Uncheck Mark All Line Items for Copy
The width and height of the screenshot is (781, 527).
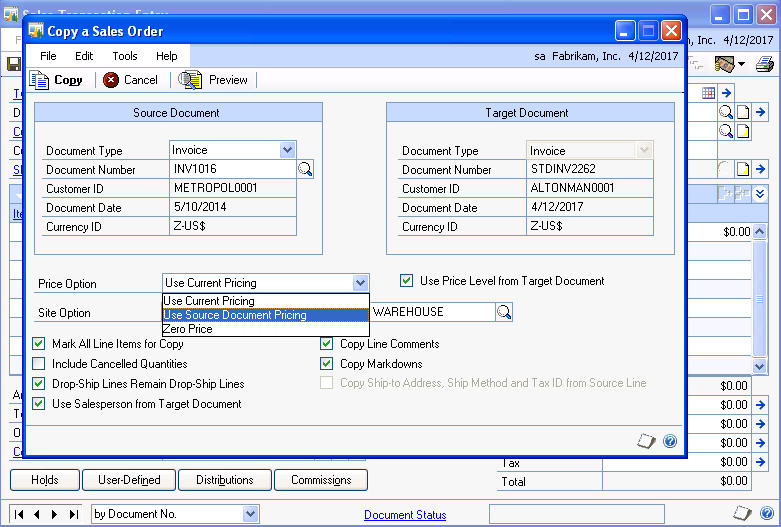pos(39,344)
